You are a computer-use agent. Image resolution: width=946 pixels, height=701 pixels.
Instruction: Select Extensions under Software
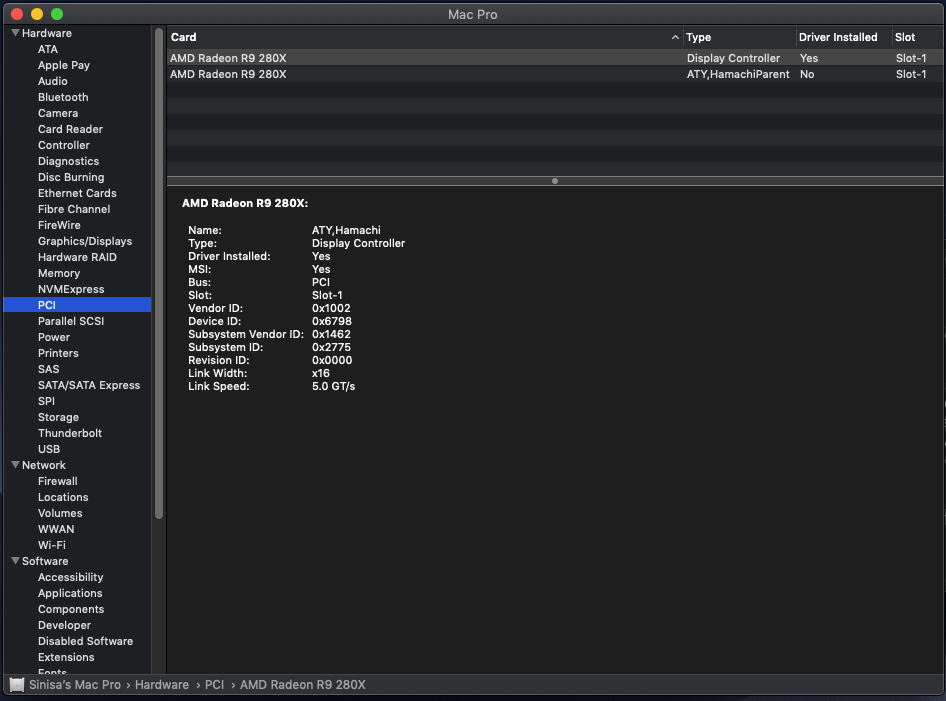click(x=66, y=657)
